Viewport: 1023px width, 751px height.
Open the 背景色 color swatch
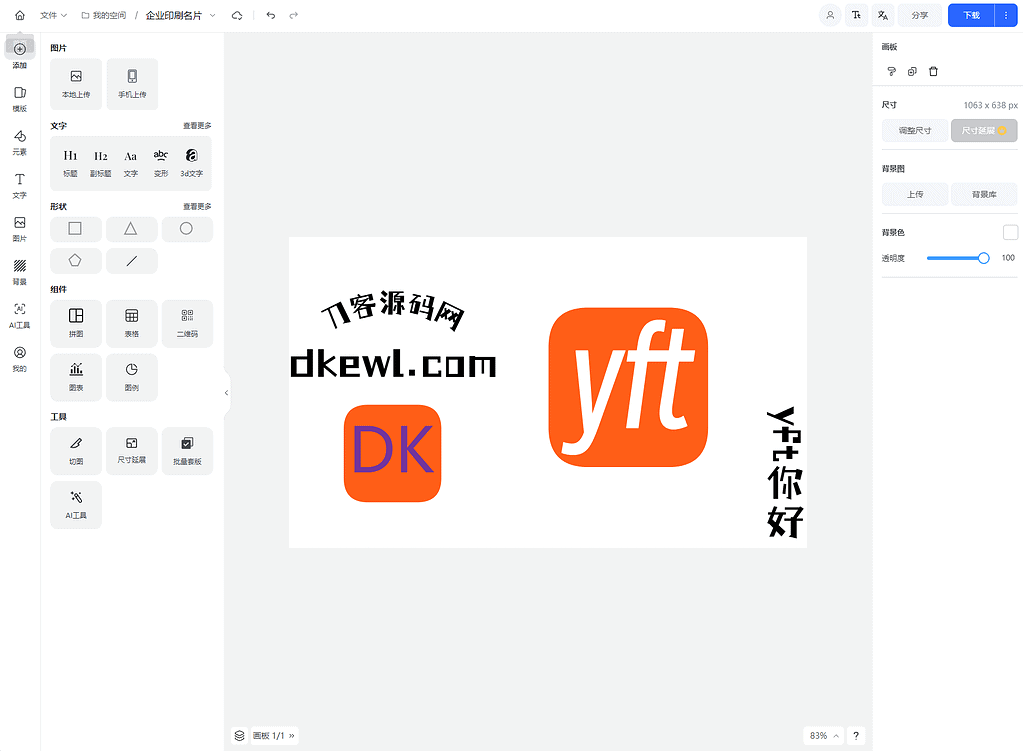tap(1010, 232)
